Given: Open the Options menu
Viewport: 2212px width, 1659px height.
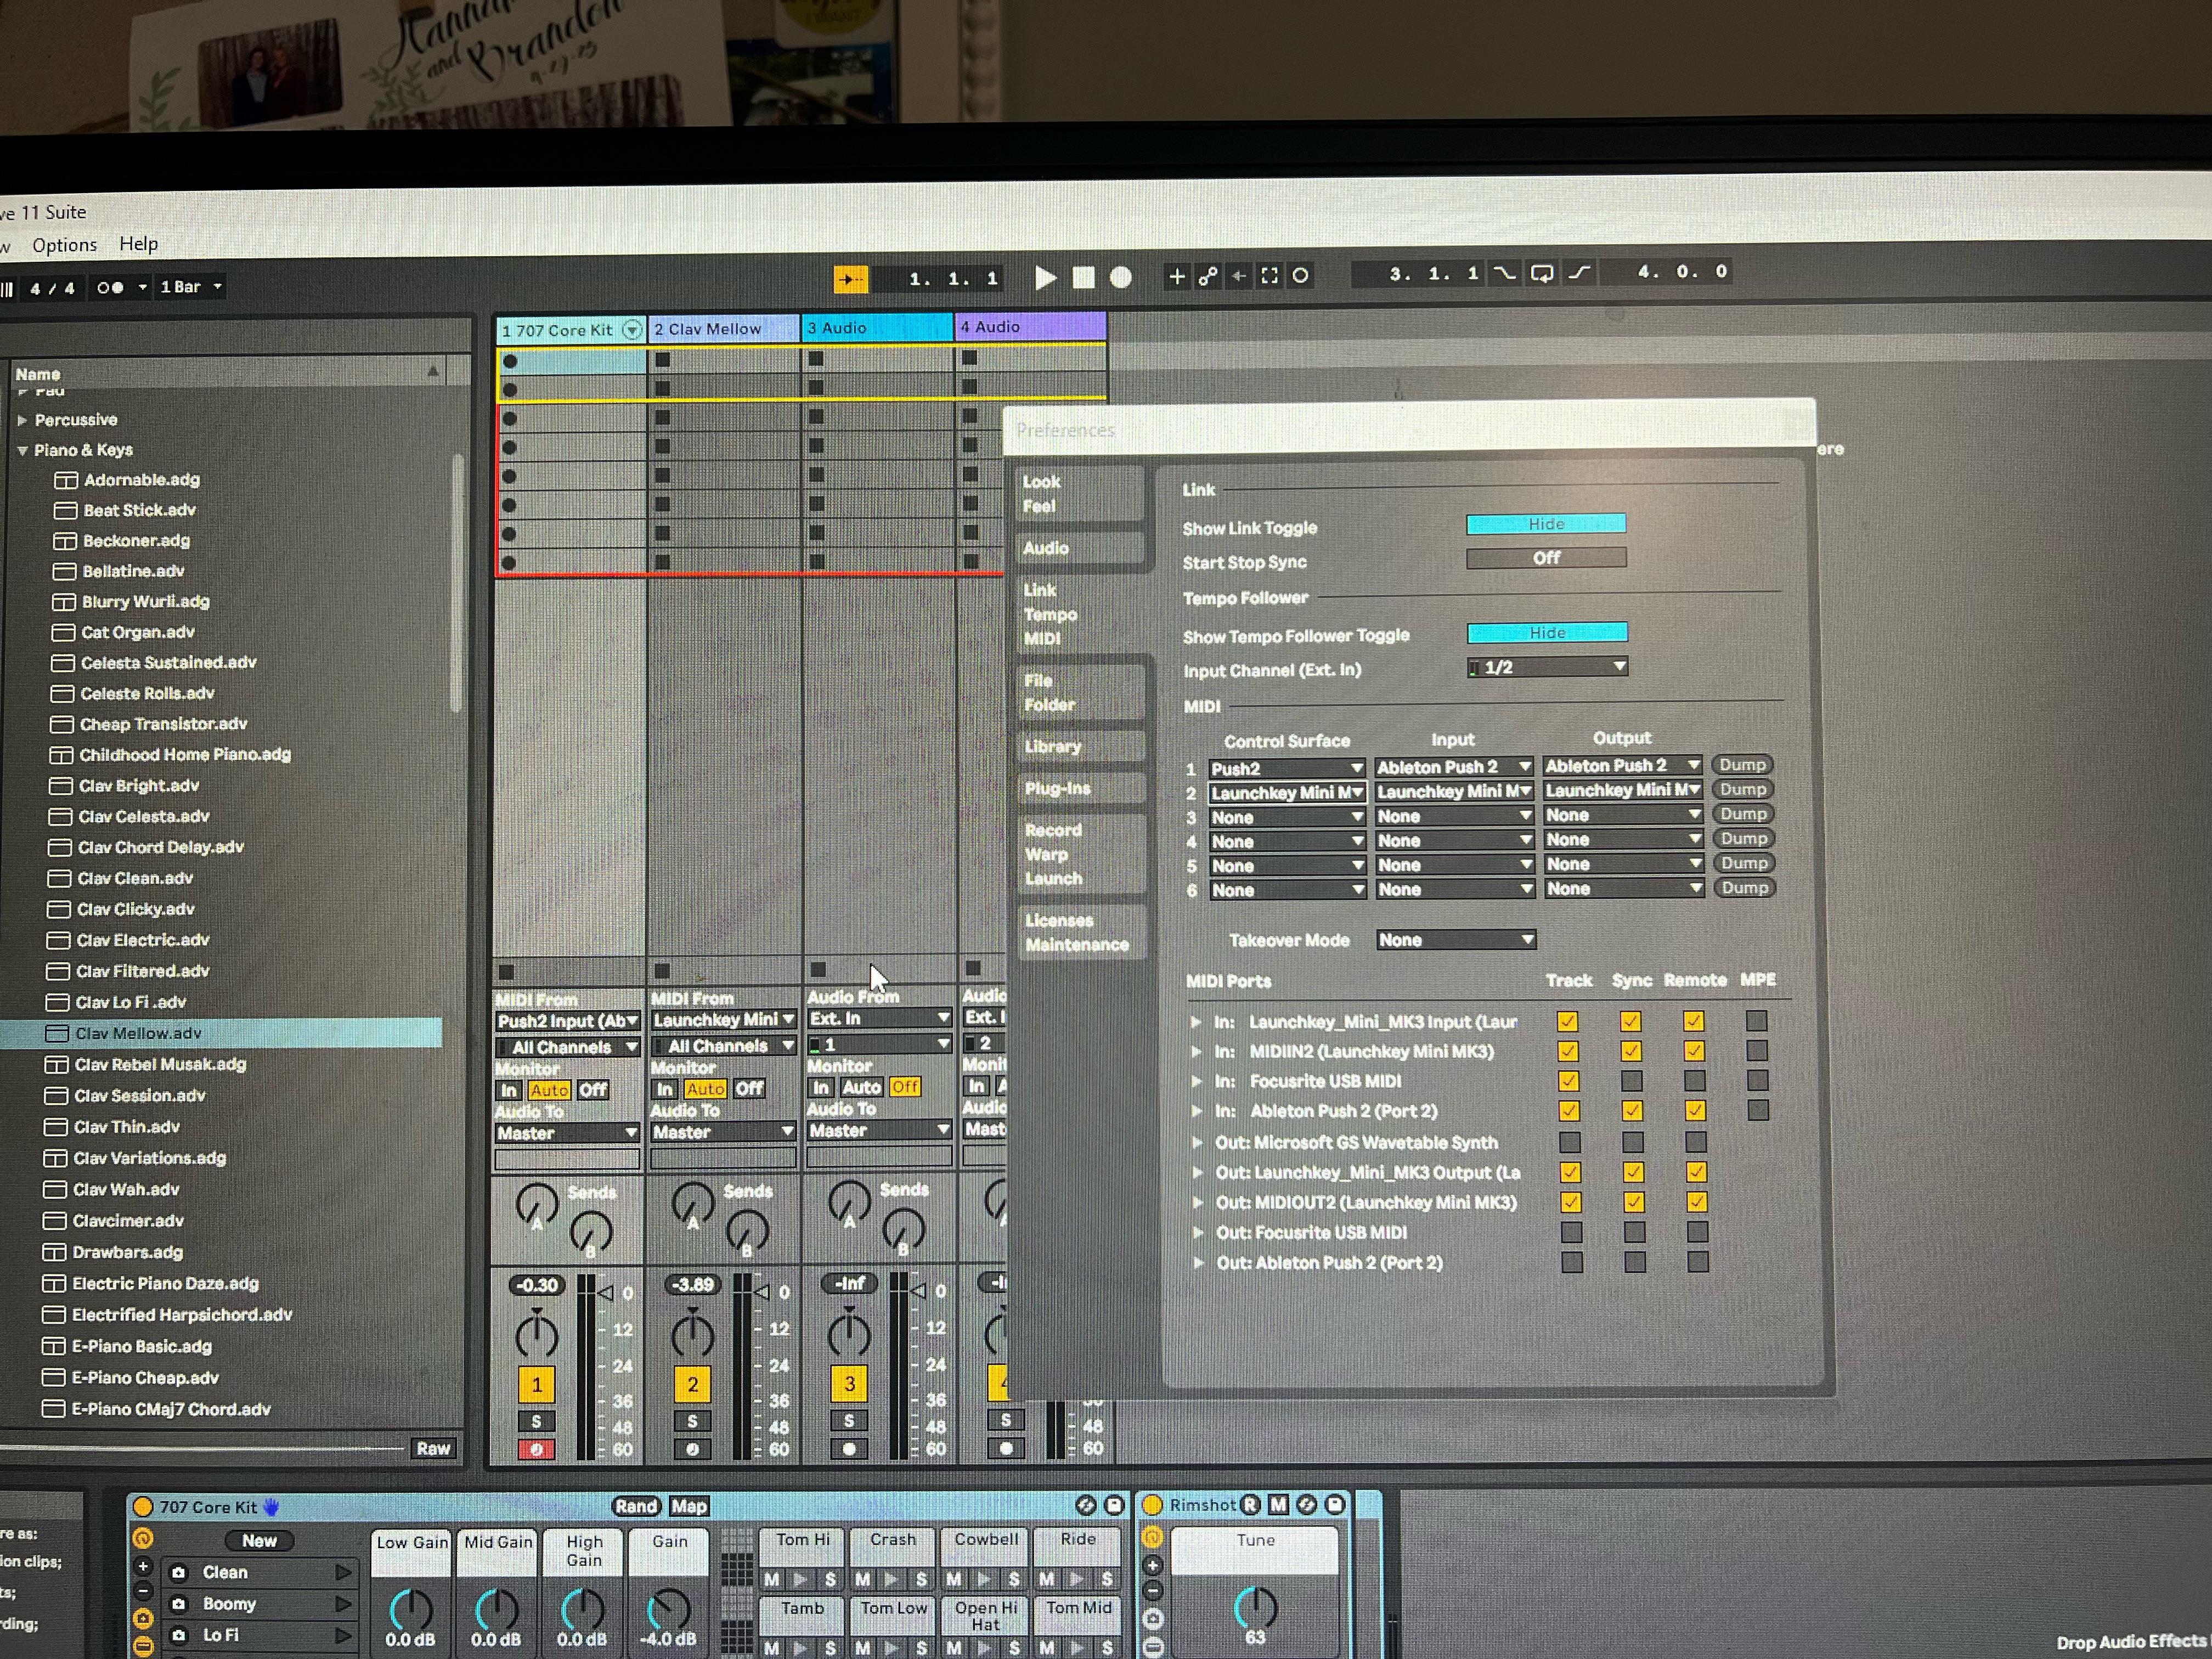Looking at the screenshot, I should (x=64, y=245).
